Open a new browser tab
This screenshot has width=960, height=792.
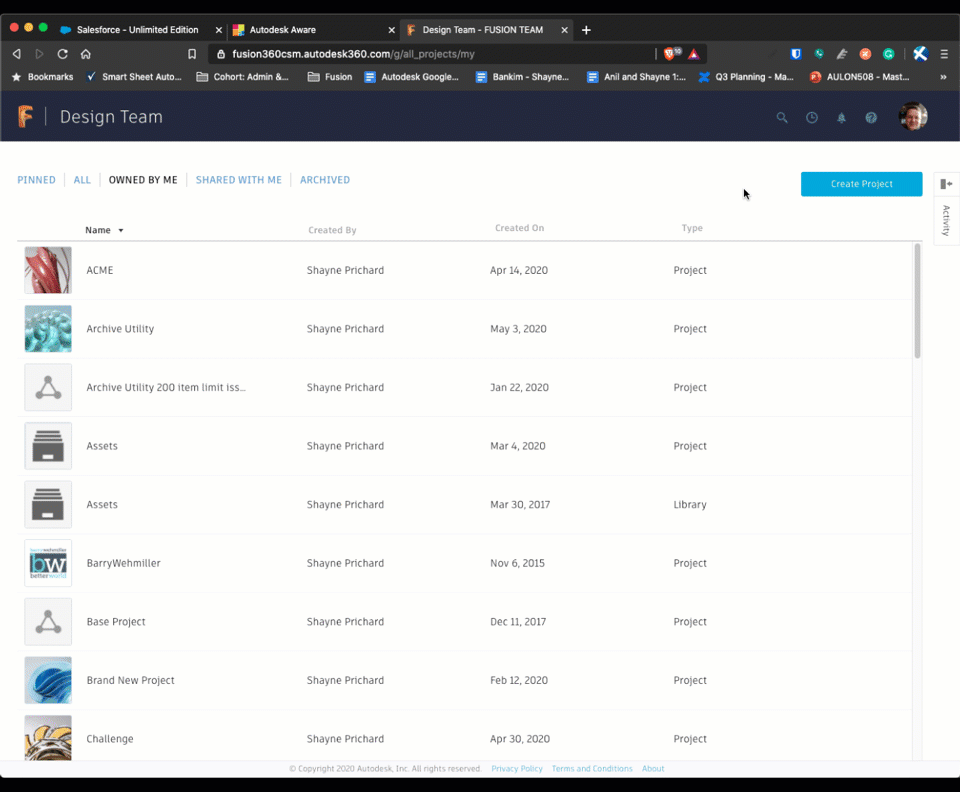[x=586, y=30]
